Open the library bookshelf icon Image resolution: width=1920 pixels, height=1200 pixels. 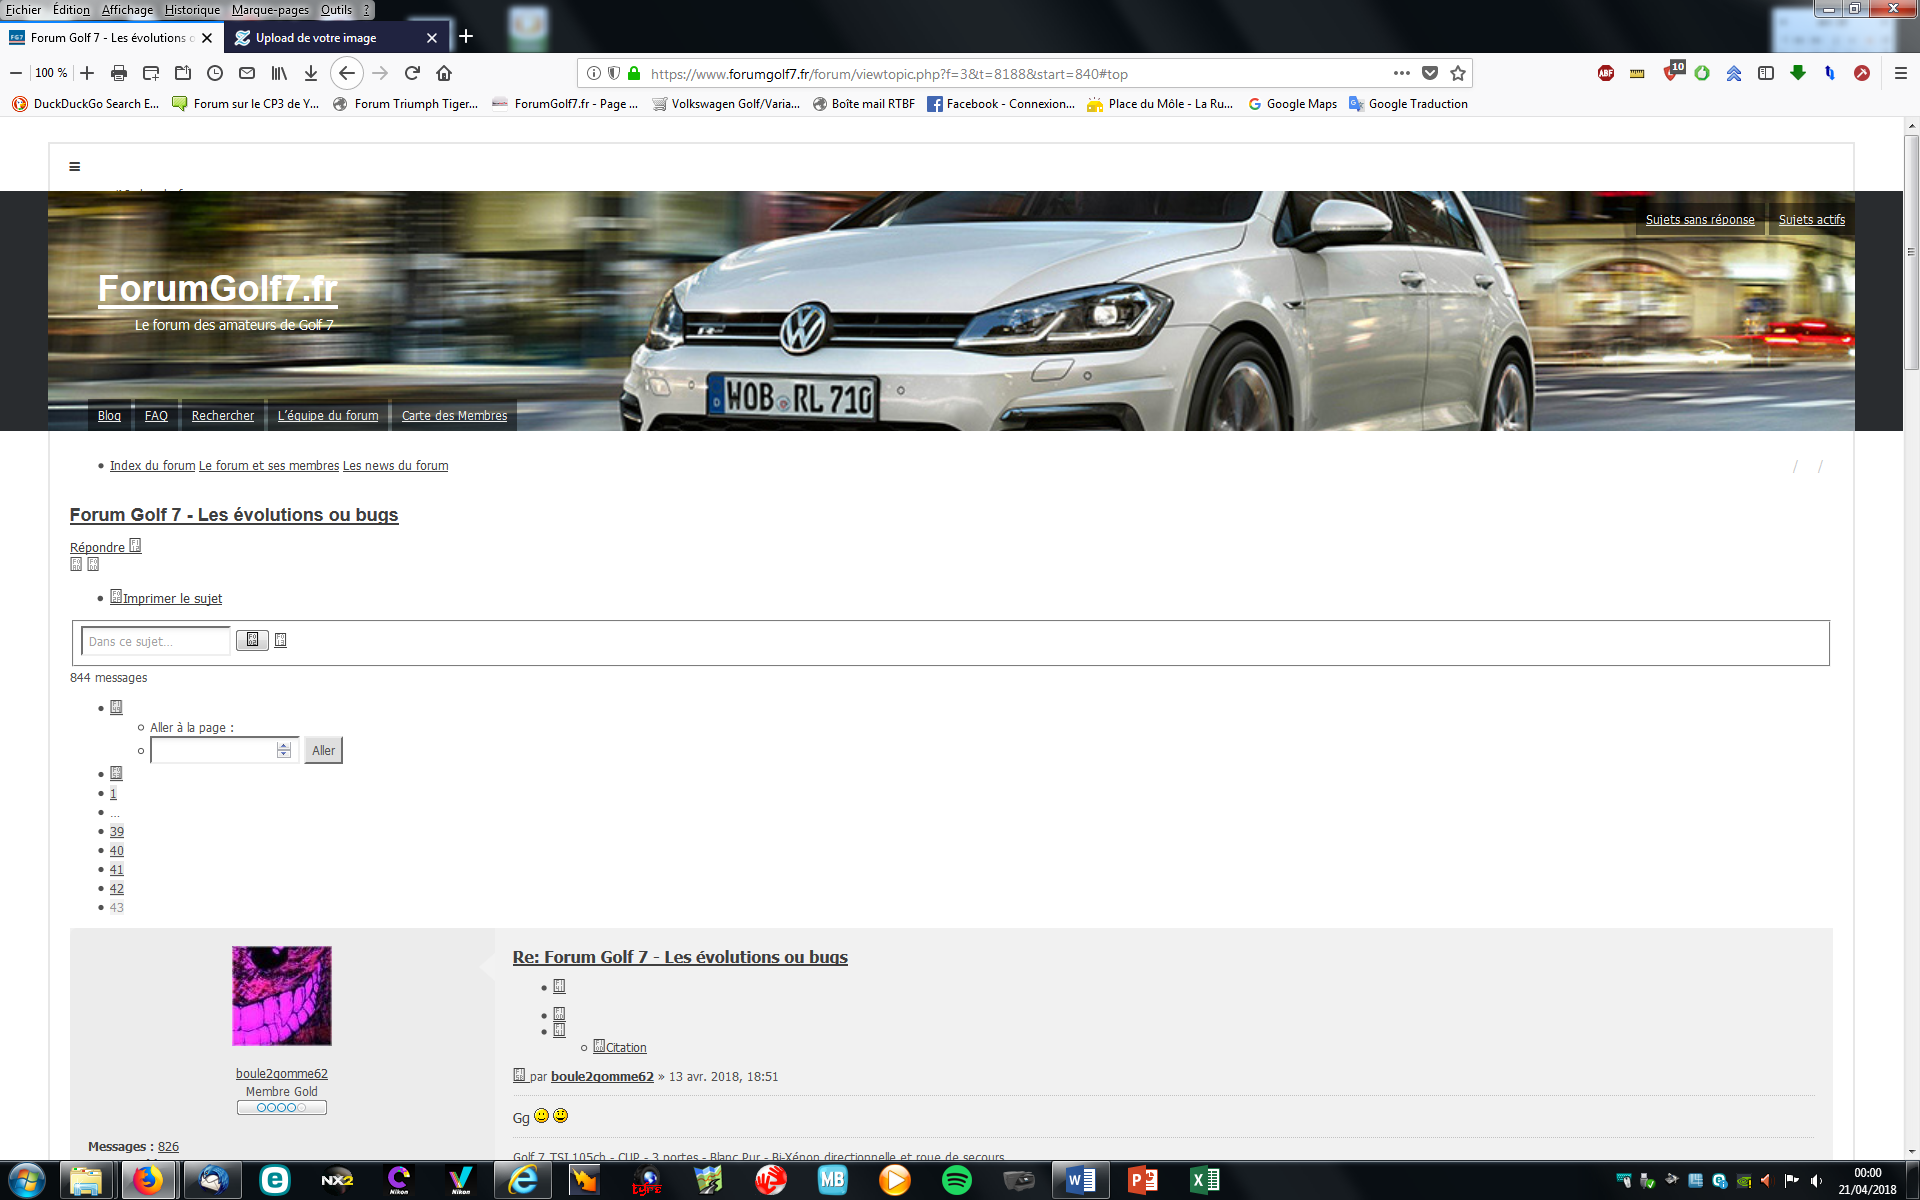[279, 73]
